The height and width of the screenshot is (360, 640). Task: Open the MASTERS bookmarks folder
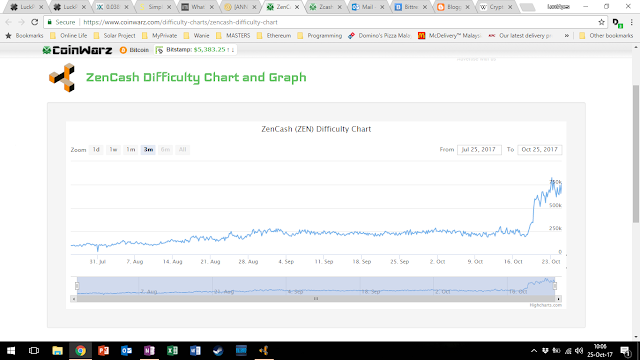click(233, 36)
